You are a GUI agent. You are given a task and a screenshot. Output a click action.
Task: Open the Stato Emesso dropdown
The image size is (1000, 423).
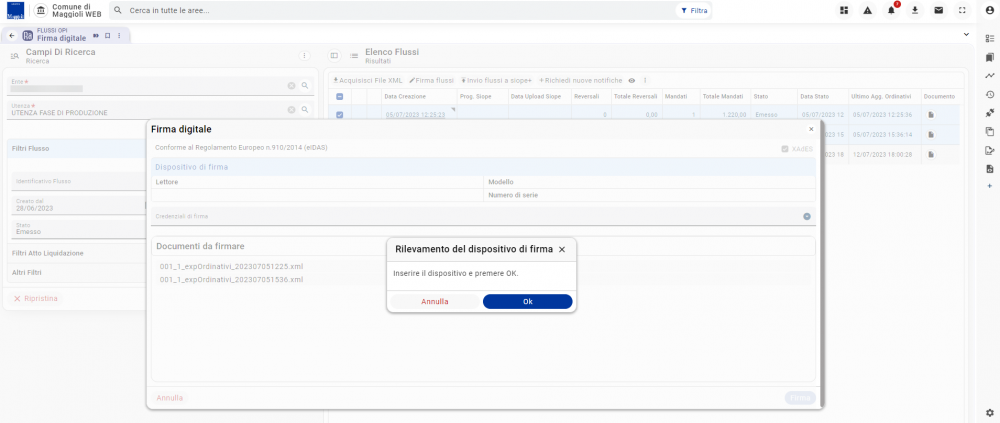80,229
